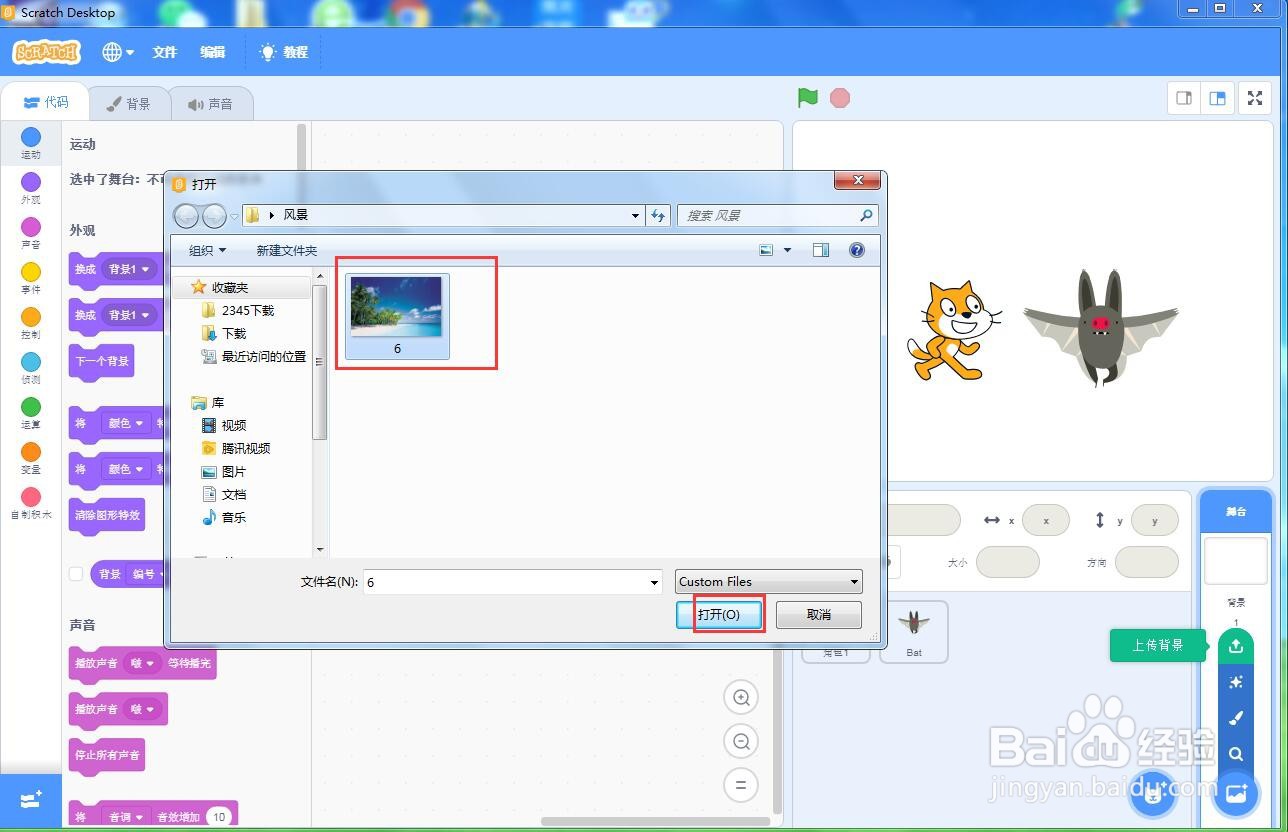Switch to the 背景 tab
This screenshot has width=1288, height=832.
coord(128,104)
